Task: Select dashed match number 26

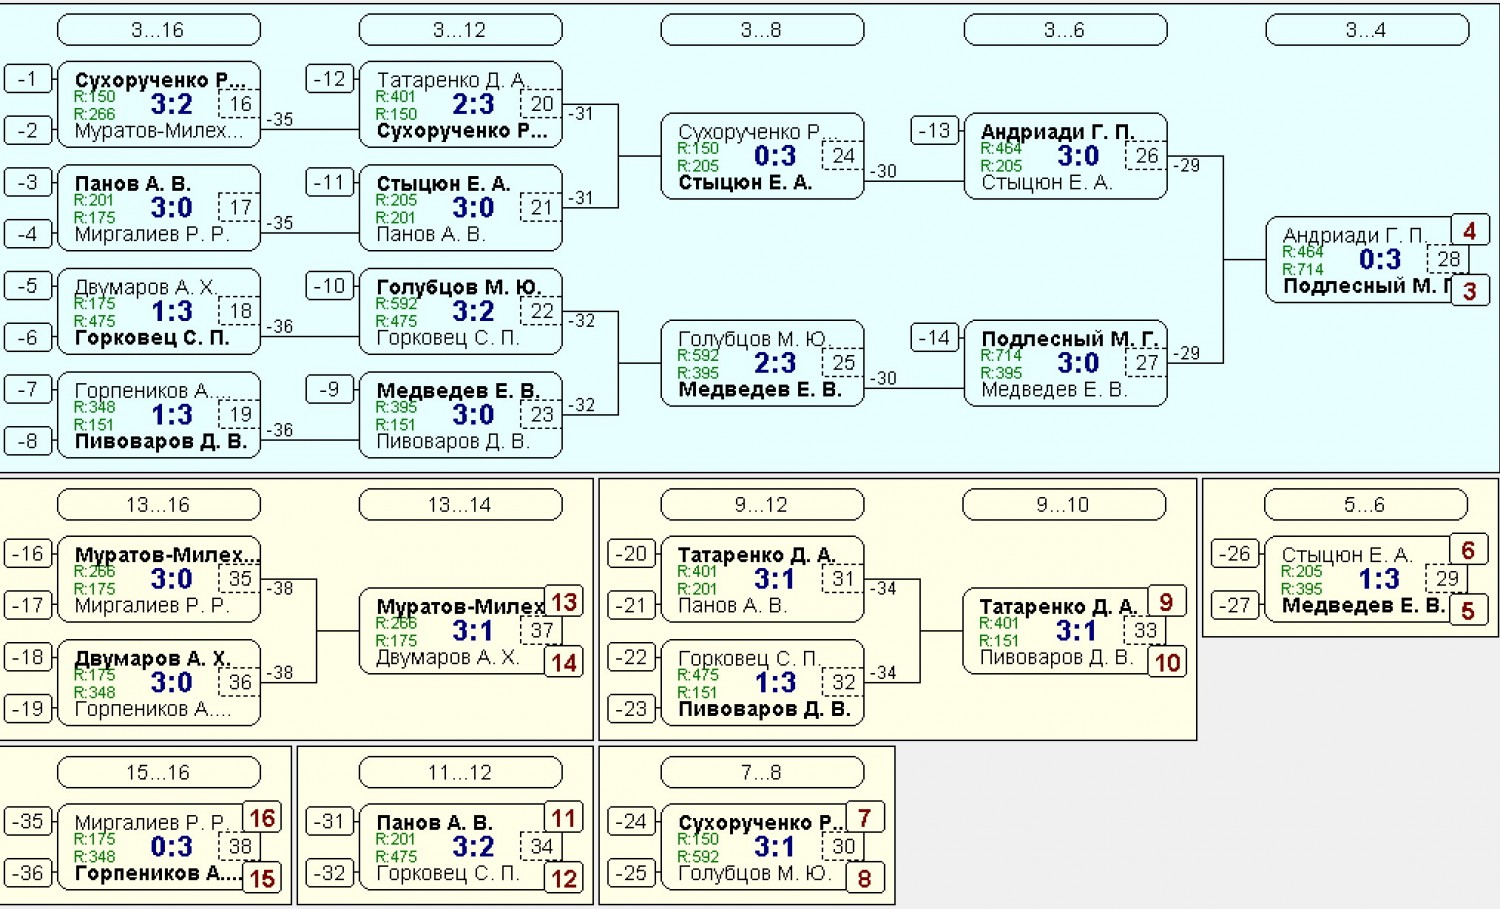Action: click(x=1146, y=156)
